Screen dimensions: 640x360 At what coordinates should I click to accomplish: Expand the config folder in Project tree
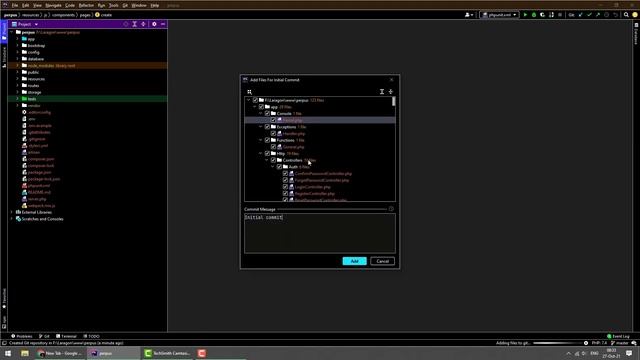click(x=18, y=52)
